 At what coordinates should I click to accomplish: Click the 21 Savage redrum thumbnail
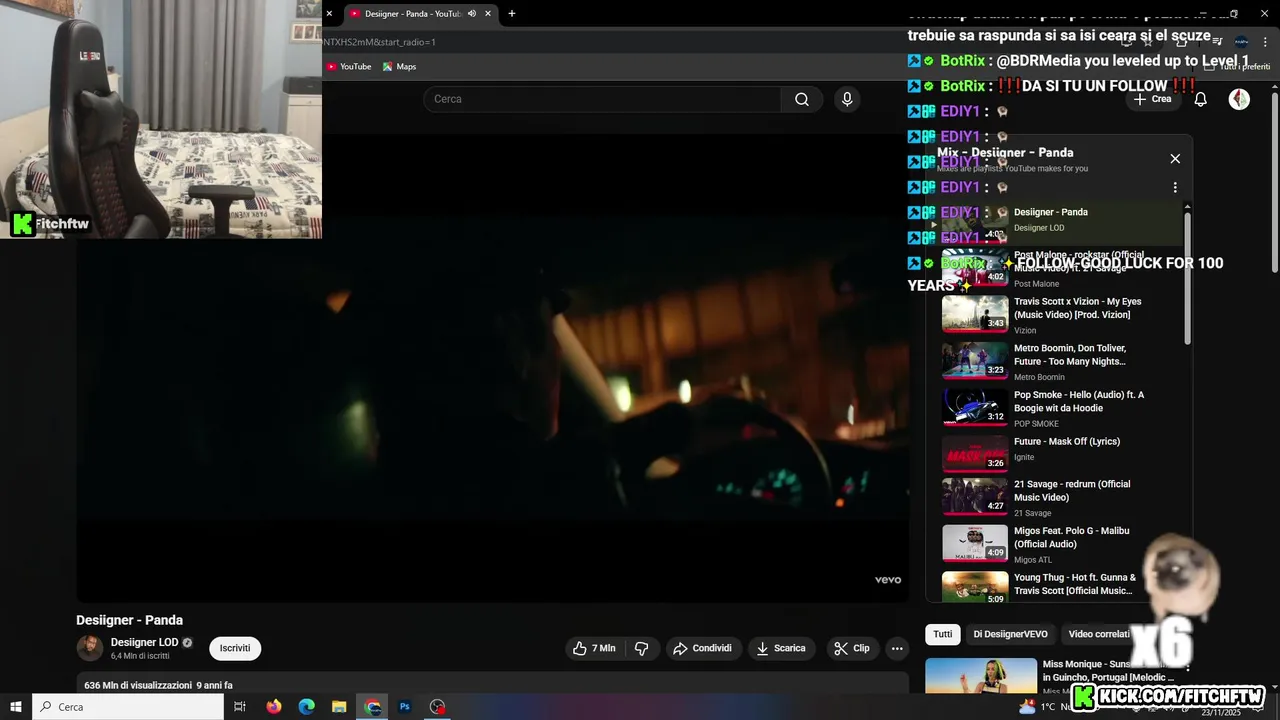[x=975, y=497]
